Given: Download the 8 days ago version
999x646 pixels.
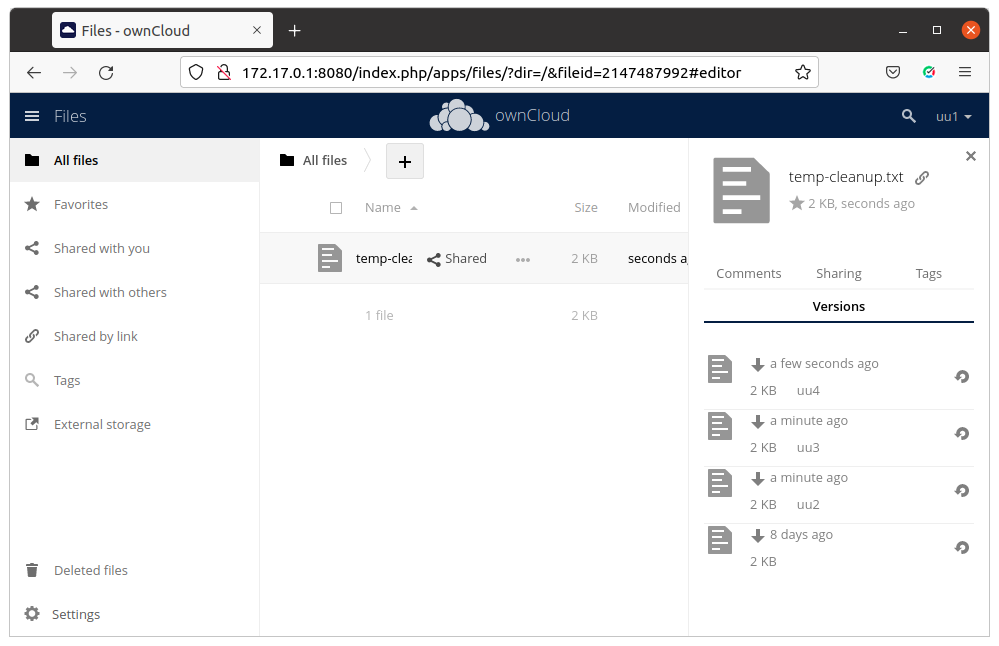Looking at the screenshot, I should (758, 536).
